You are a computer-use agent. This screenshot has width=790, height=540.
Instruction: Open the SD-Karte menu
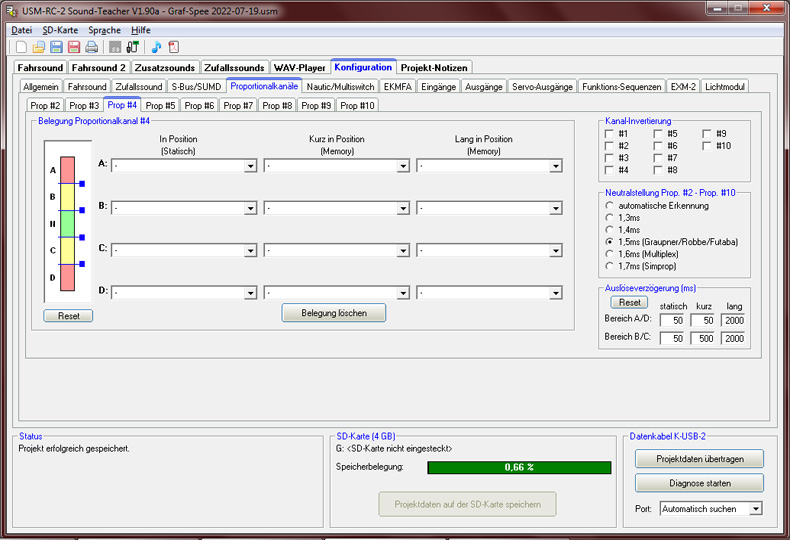pyautogui.click(x=60, y=30)
